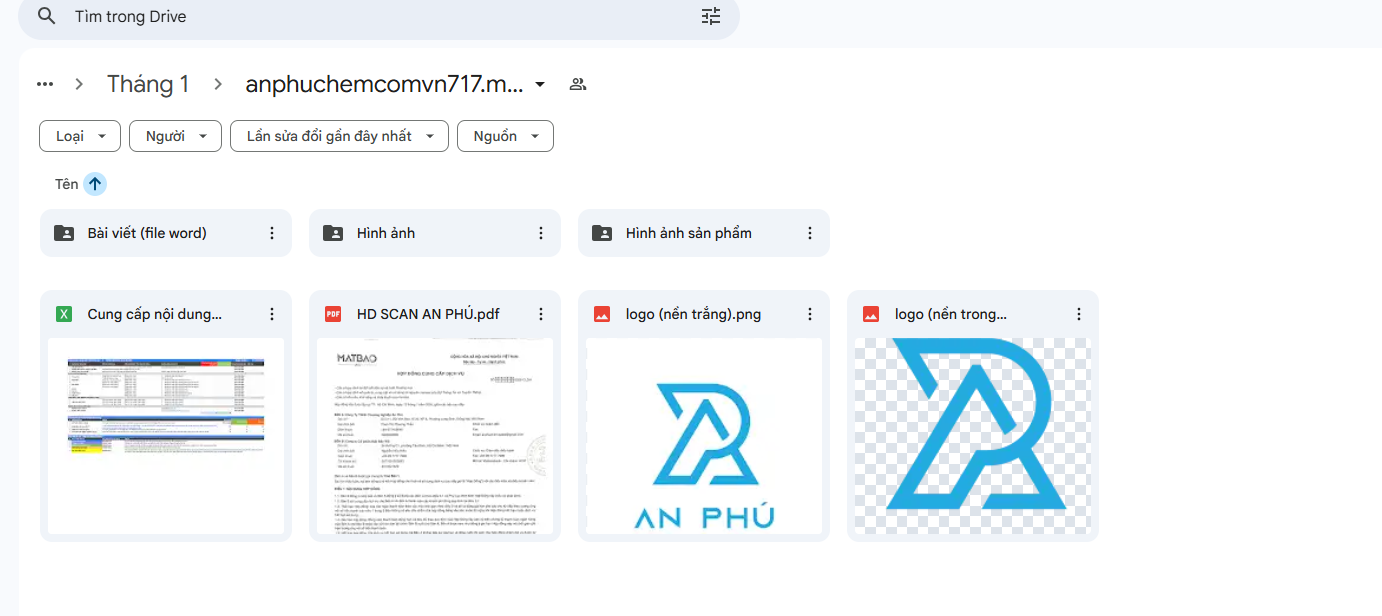Open more actions for Cung cấp nội dung file
Image resolution: width=1382 pixels, height=616 pixels.
[272, 314]
